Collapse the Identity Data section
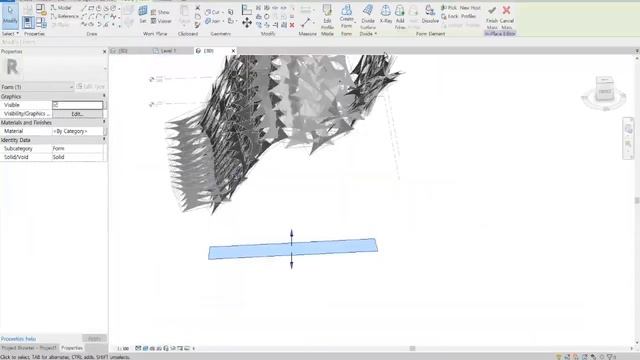This screenshot has height=360, width=640. [104, 140]
